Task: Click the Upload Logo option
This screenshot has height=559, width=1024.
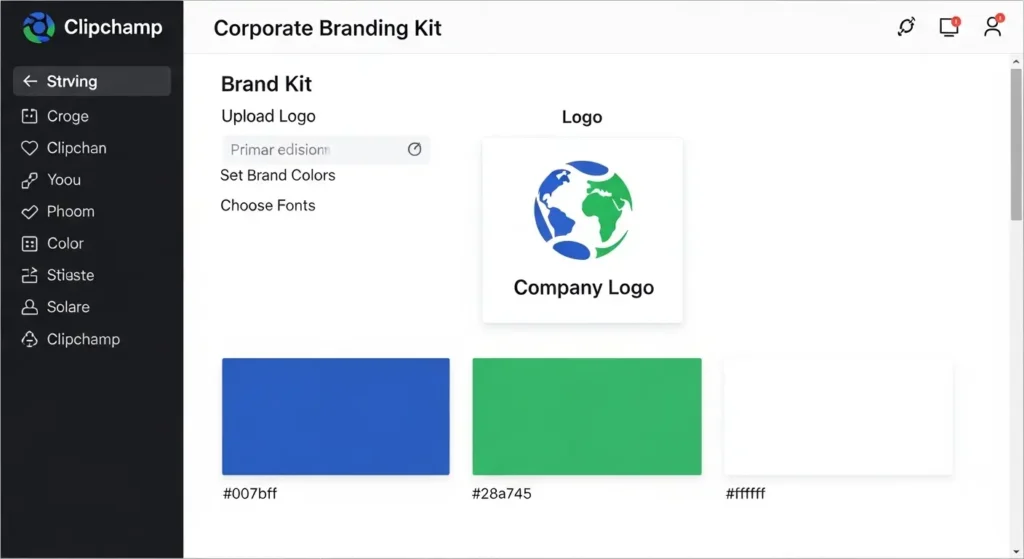Action: (268, 116)
